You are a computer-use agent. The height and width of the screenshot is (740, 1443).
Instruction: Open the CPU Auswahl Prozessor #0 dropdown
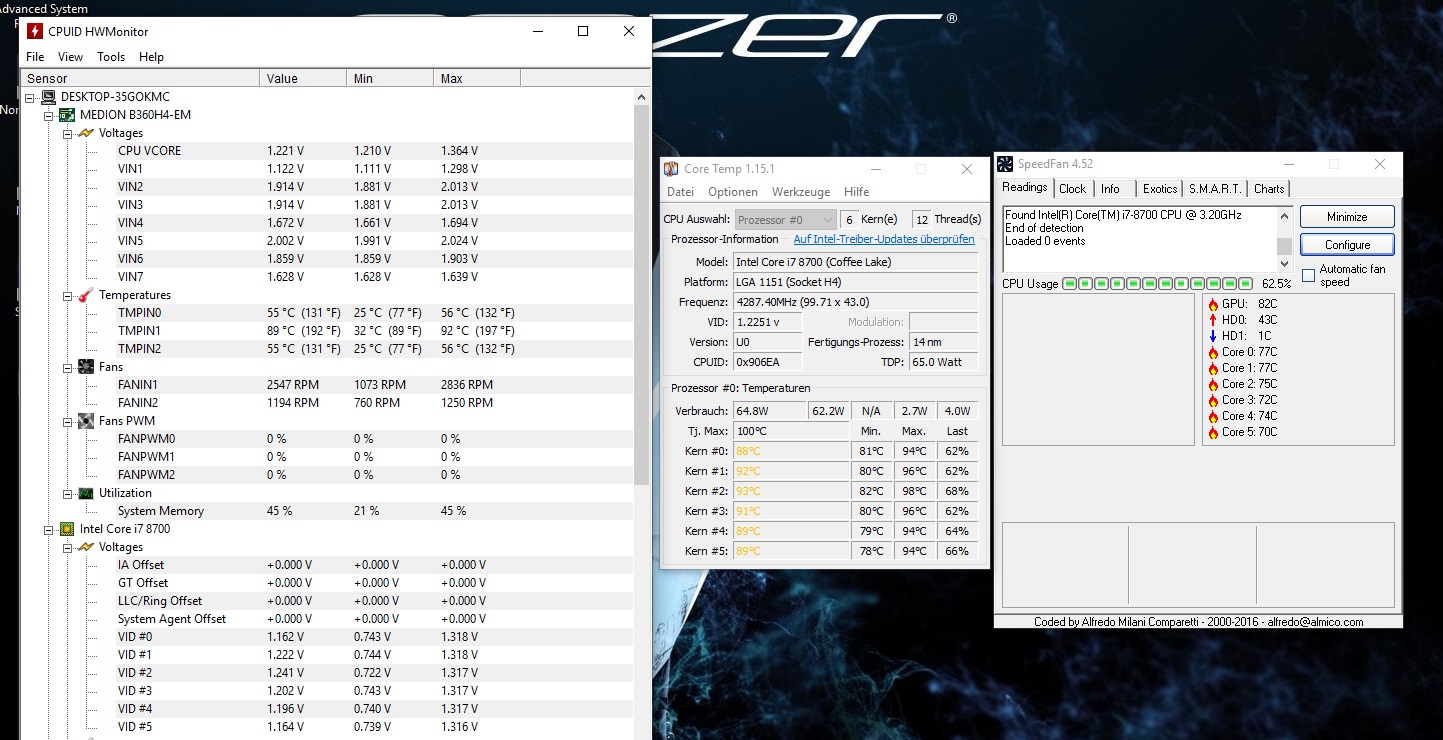pyautogui.click(x=785, y=219)
